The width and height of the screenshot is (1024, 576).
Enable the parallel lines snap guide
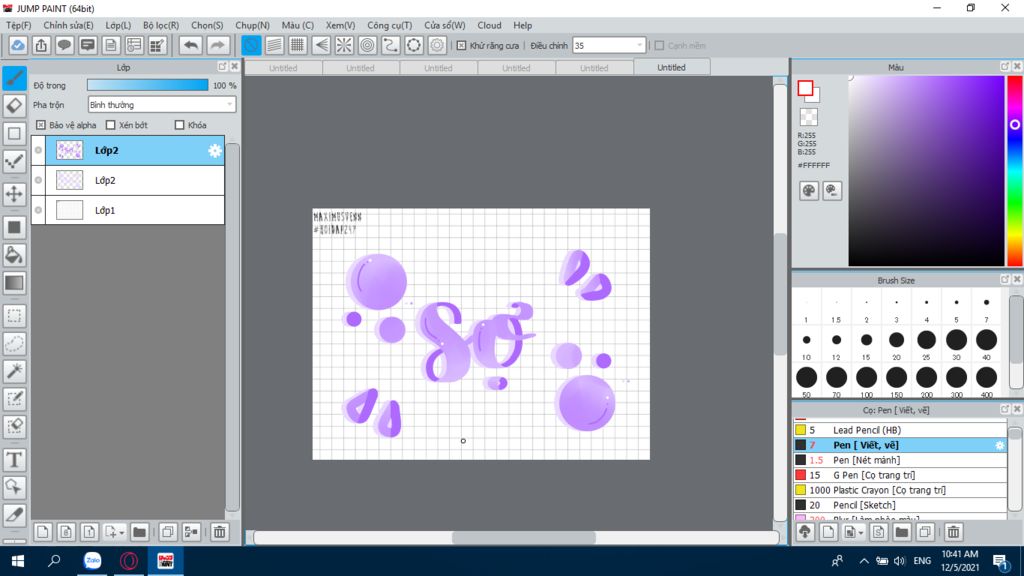tap(274, 45)
